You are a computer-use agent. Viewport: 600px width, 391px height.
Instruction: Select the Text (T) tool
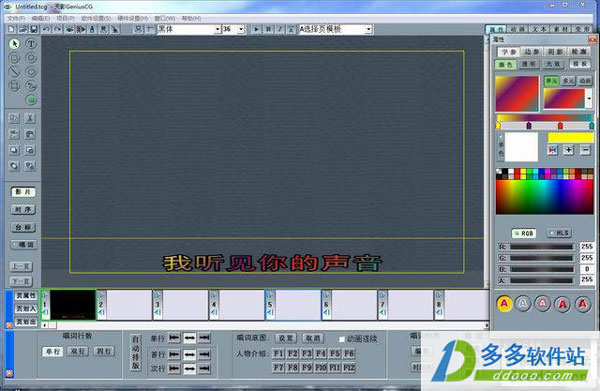31,44
